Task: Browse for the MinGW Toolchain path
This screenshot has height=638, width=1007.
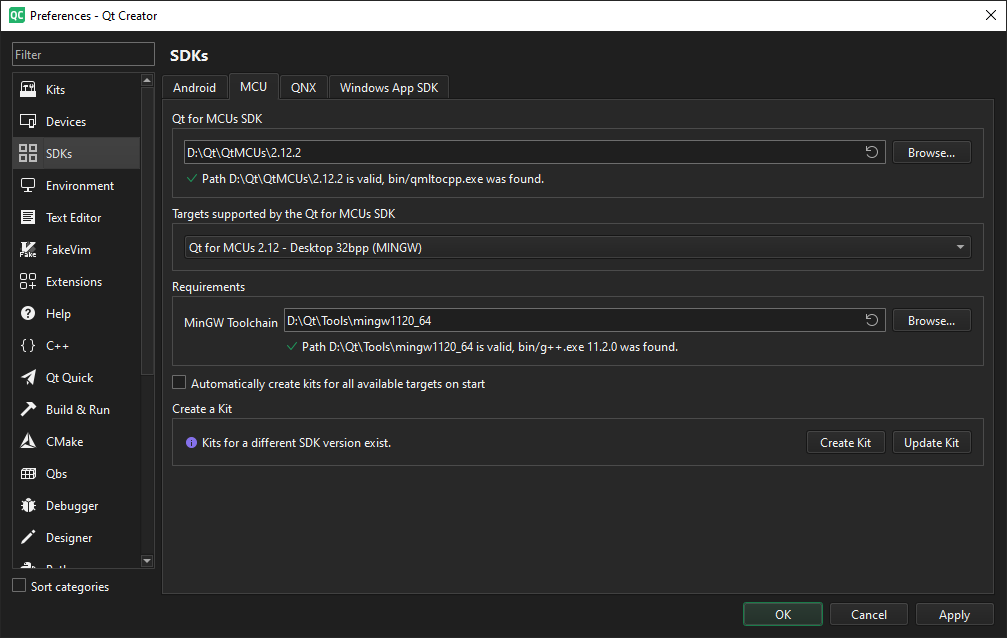Action: tap(931, 320)
